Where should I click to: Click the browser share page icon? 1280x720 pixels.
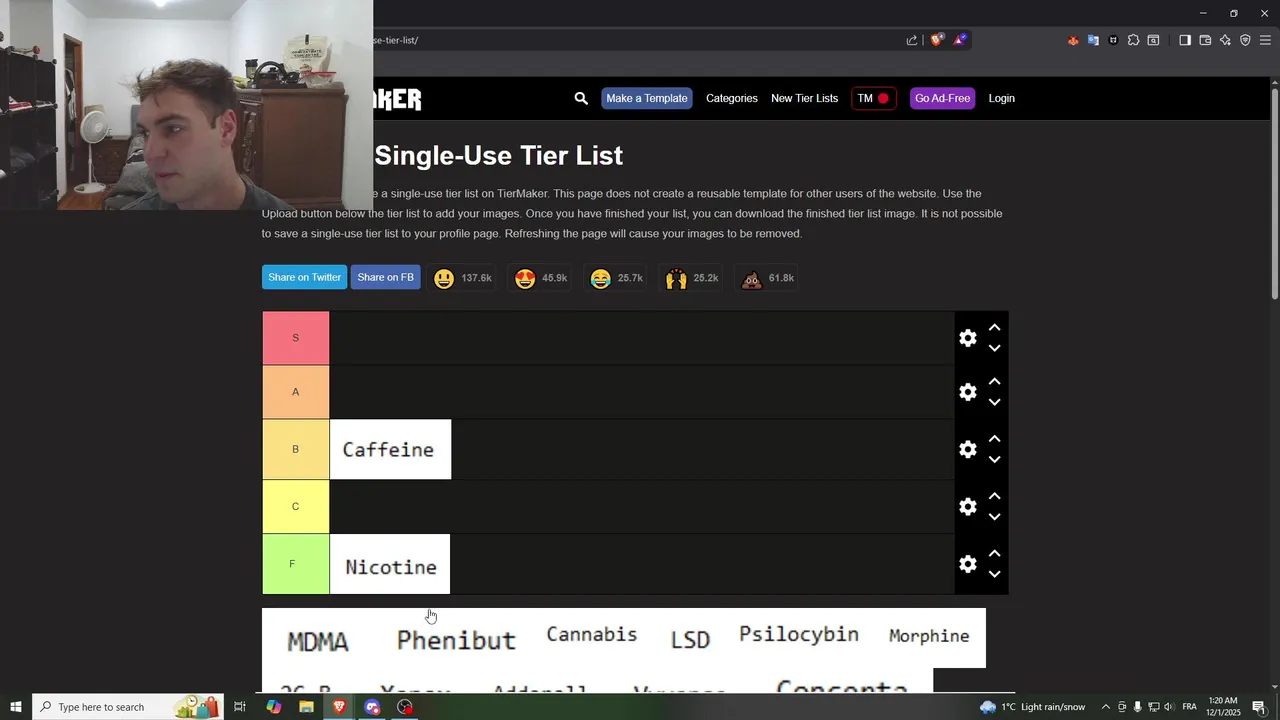[912, 40]
